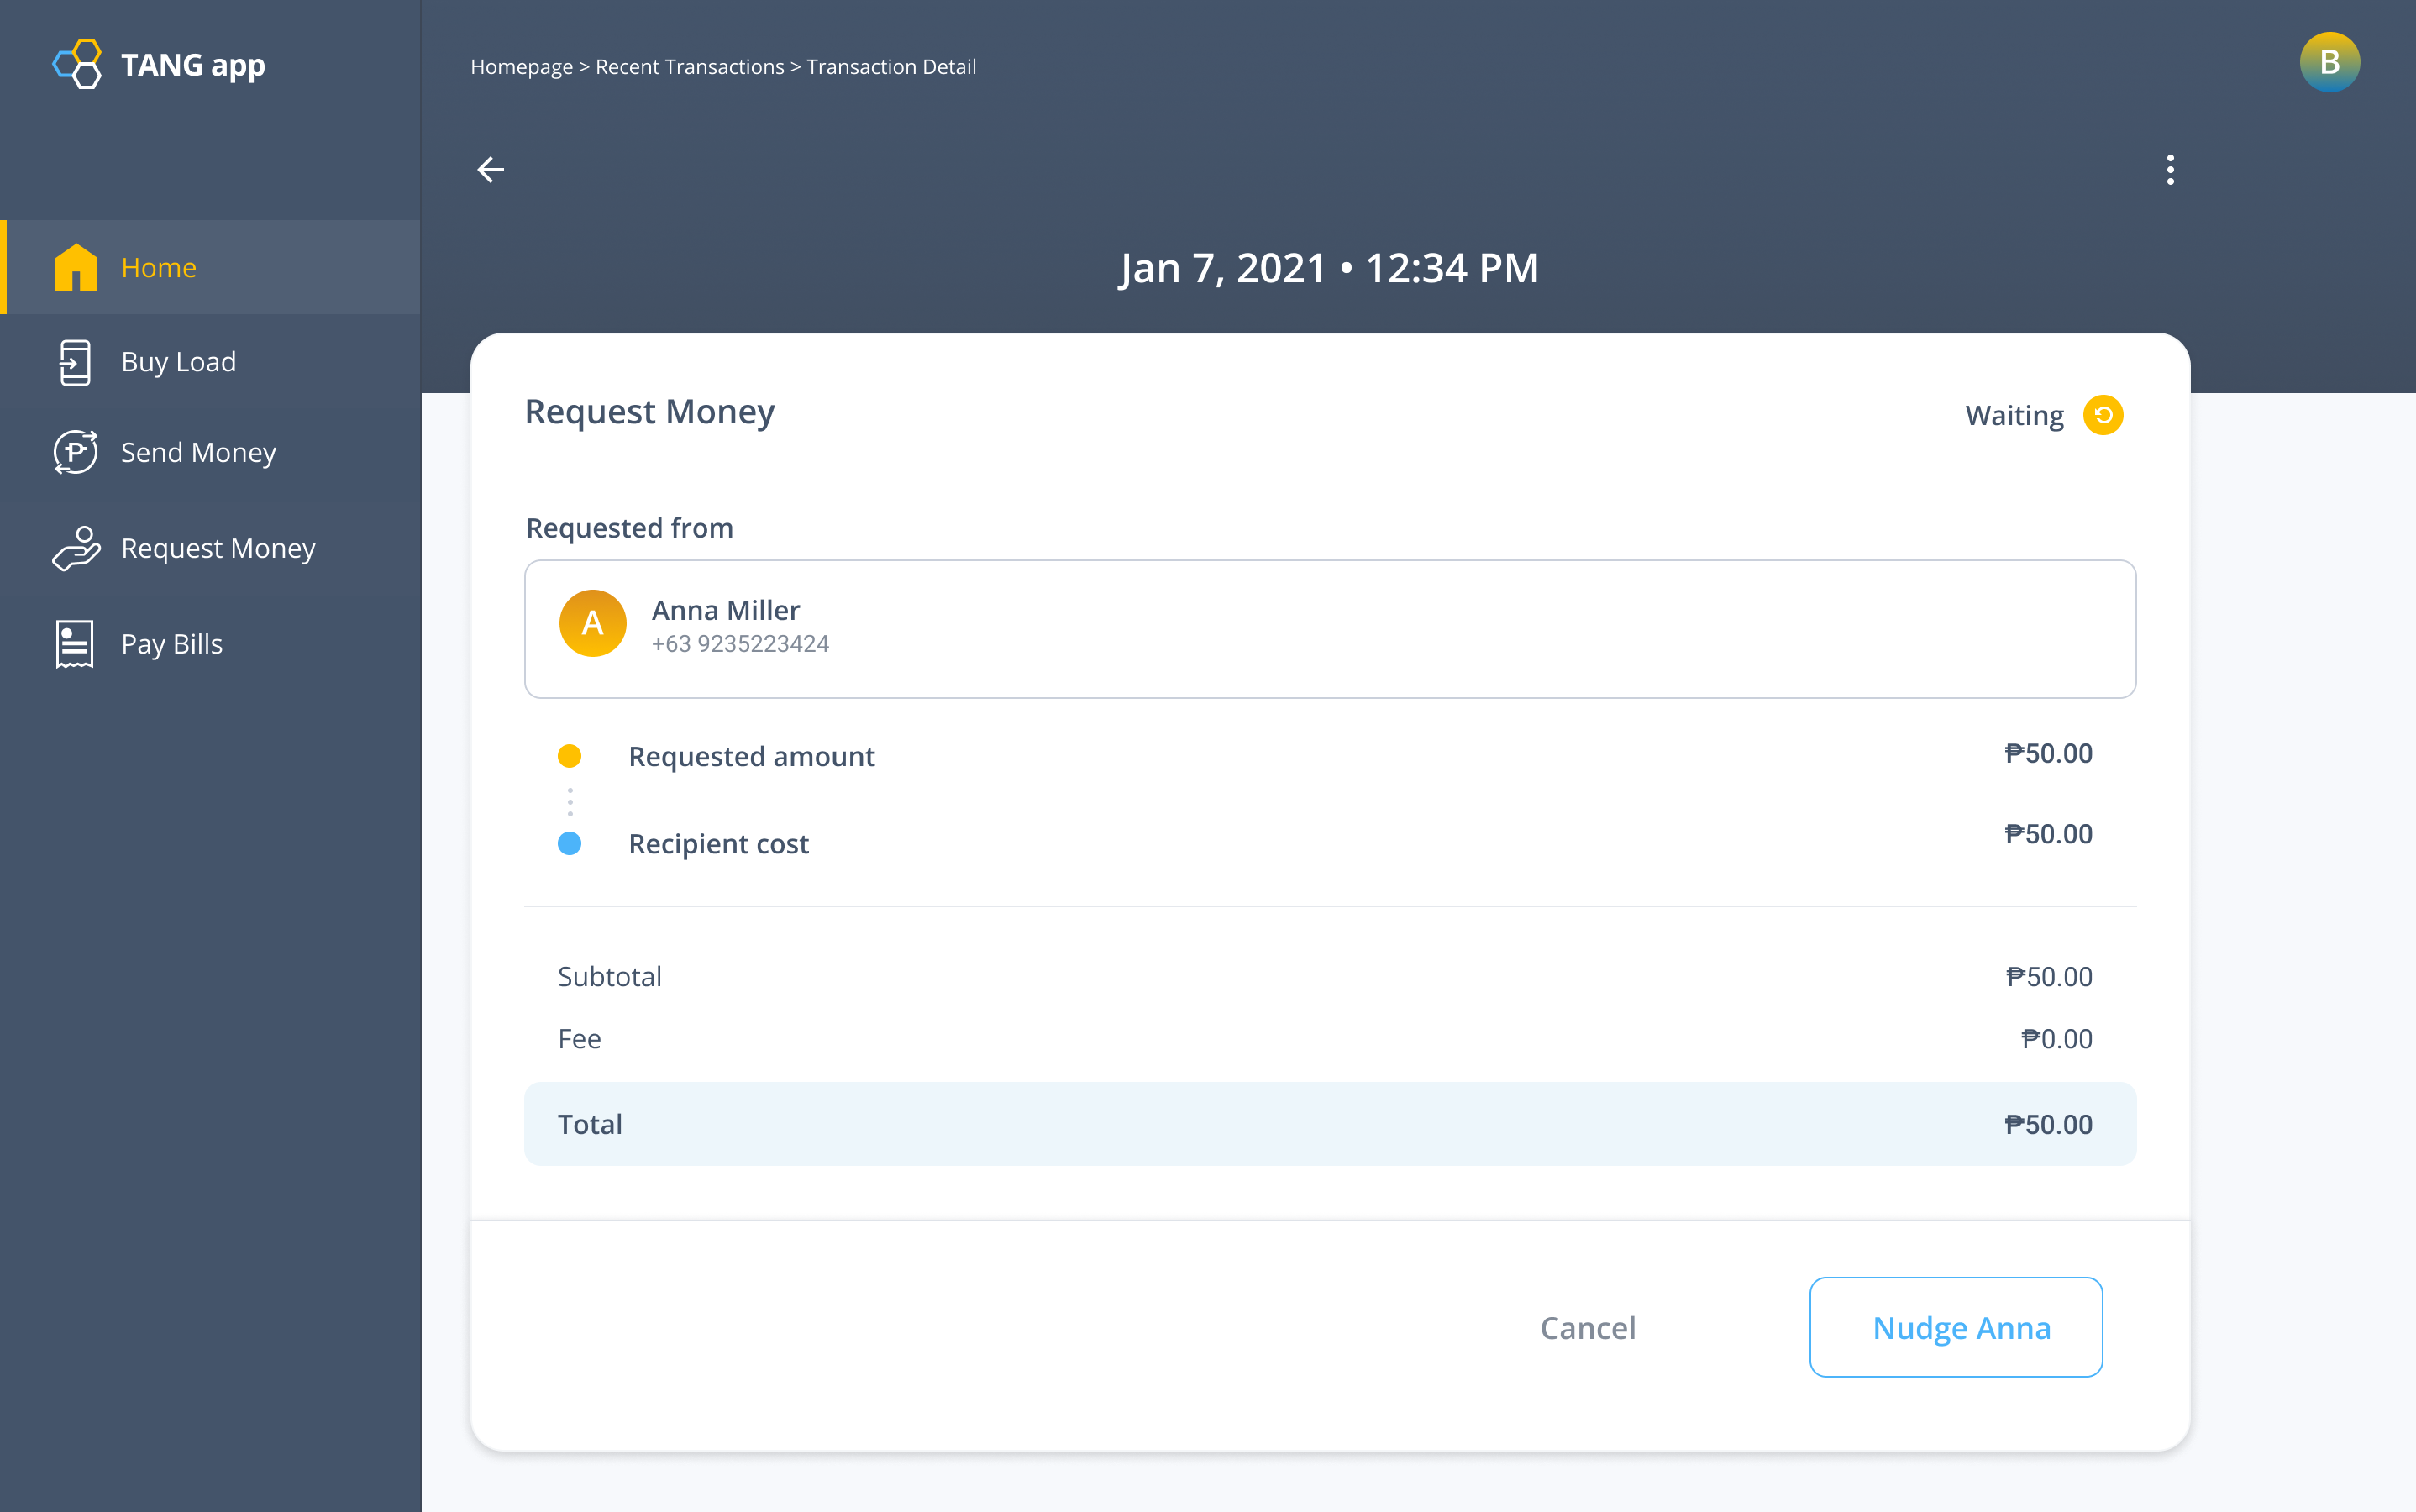Click the Recipient cost ₱50.00 value
Viewport: 2416px width, 1512px height.
click(2048, 834)
